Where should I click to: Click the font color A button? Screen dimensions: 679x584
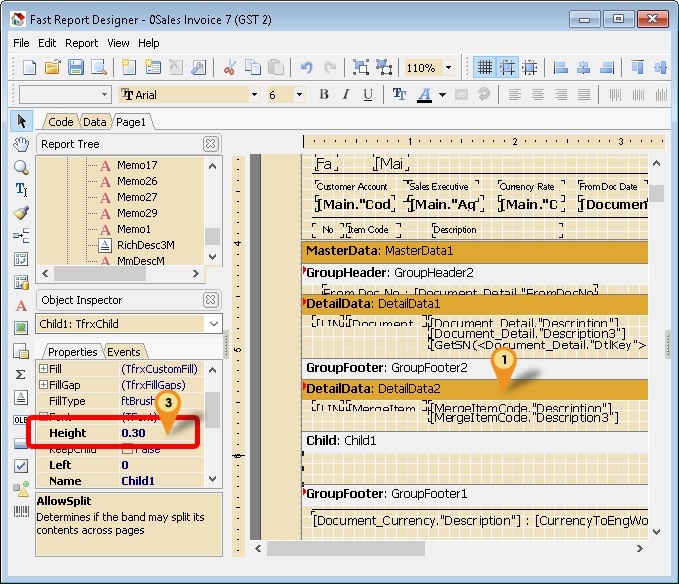426,95
